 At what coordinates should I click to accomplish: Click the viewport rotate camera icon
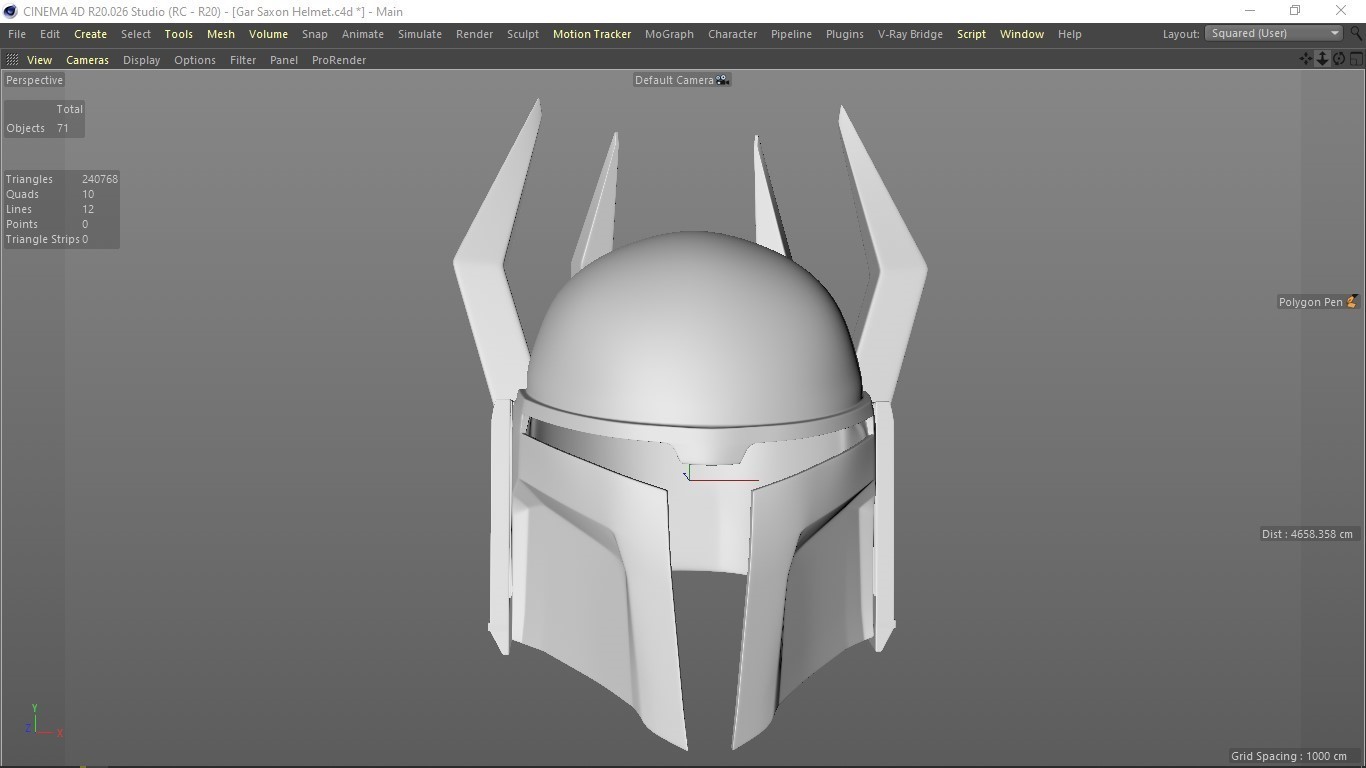pos(1339,59)
